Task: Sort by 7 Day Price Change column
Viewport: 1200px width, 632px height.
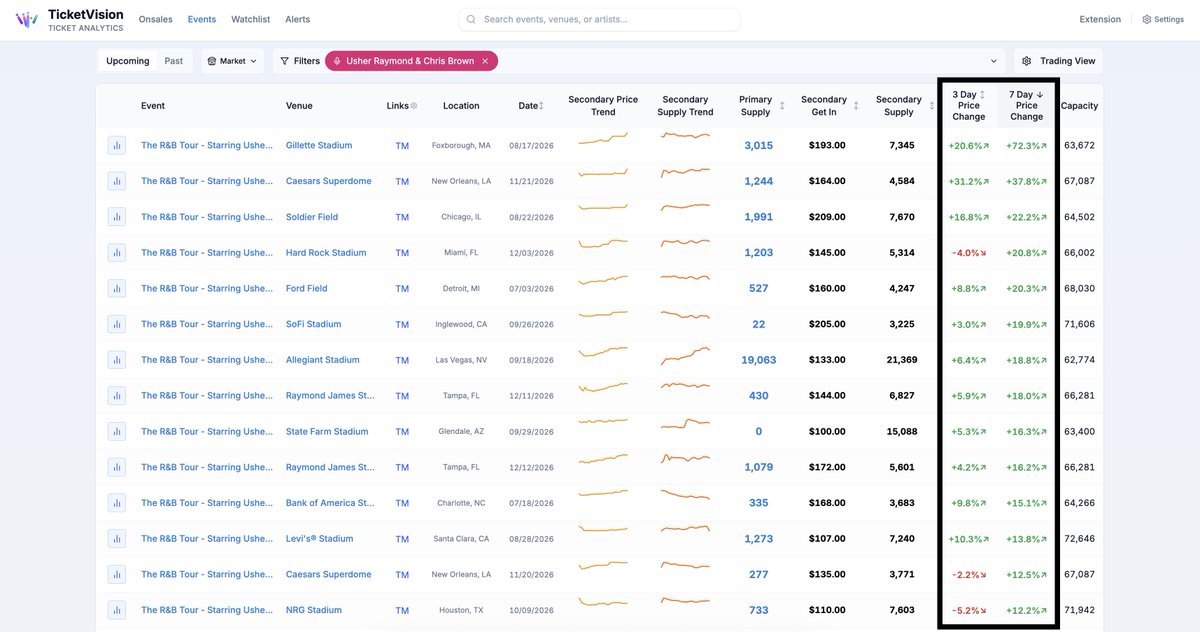Action: coord(1026,105)
